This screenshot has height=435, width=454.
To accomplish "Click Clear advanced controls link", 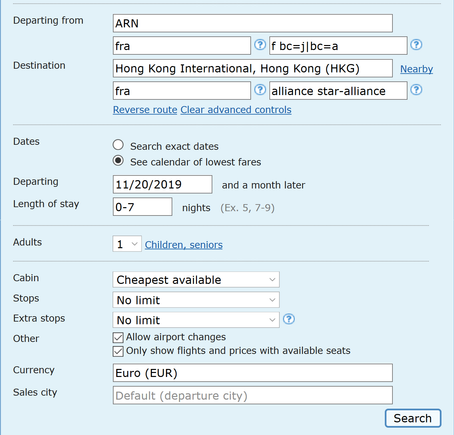I will [x=236, y=110].
